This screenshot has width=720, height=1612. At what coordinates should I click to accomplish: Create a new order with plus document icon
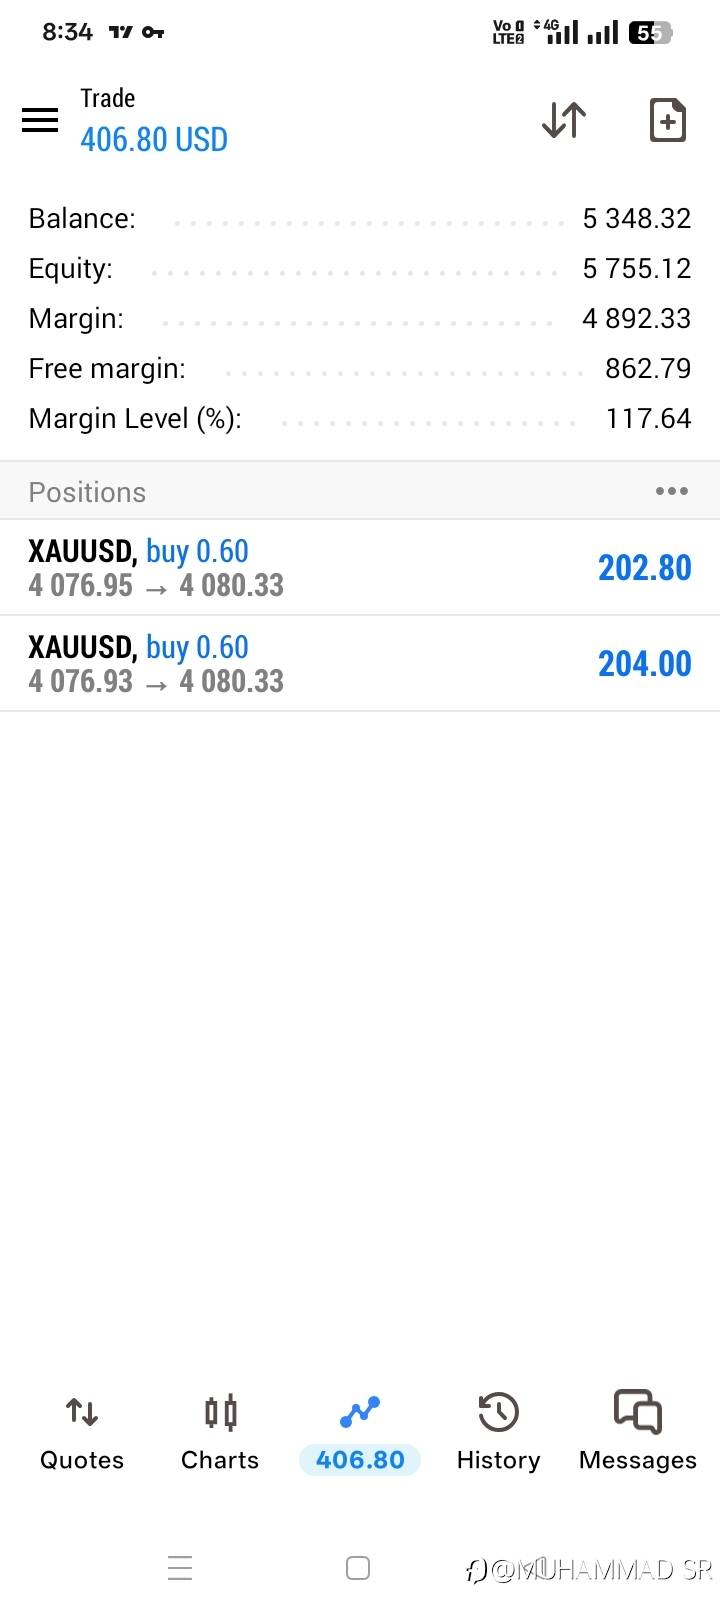(x=667, y=120)
